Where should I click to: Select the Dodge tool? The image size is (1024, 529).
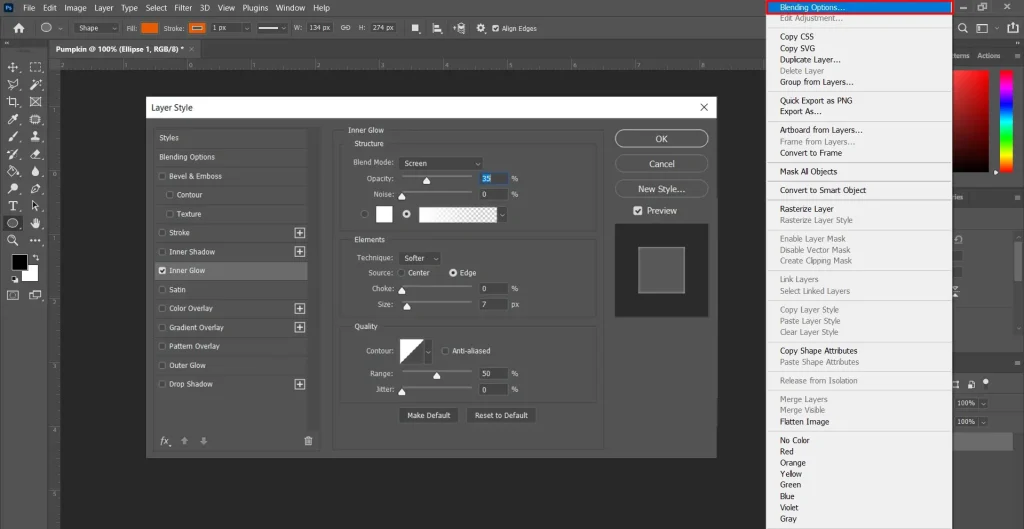point(12,189)
